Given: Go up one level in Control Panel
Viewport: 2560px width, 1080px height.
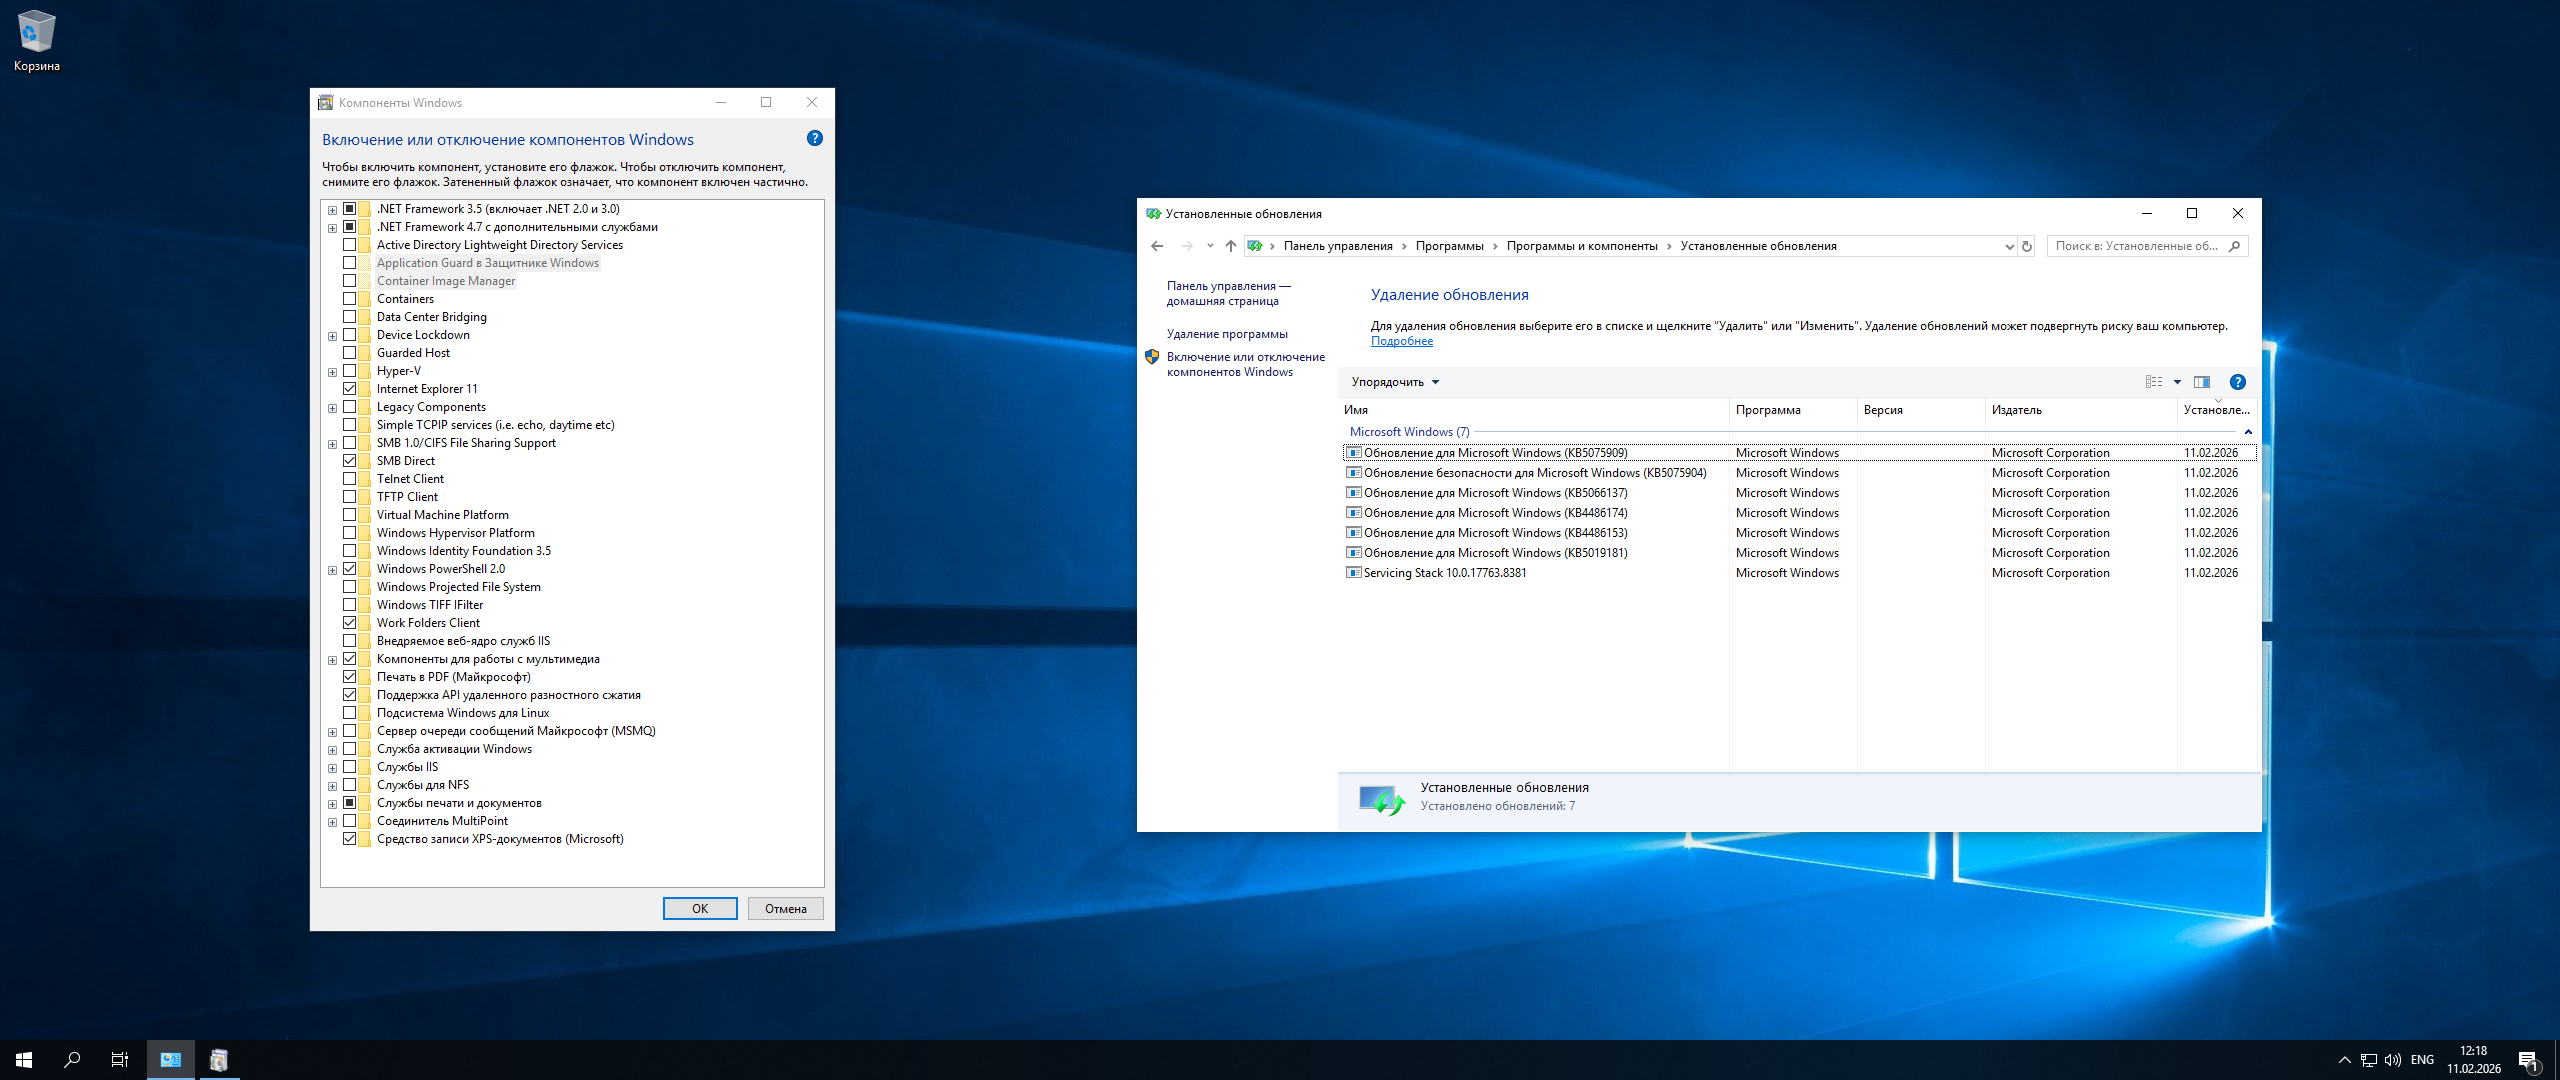Looking at the screenshot, I should [1231, 246].
